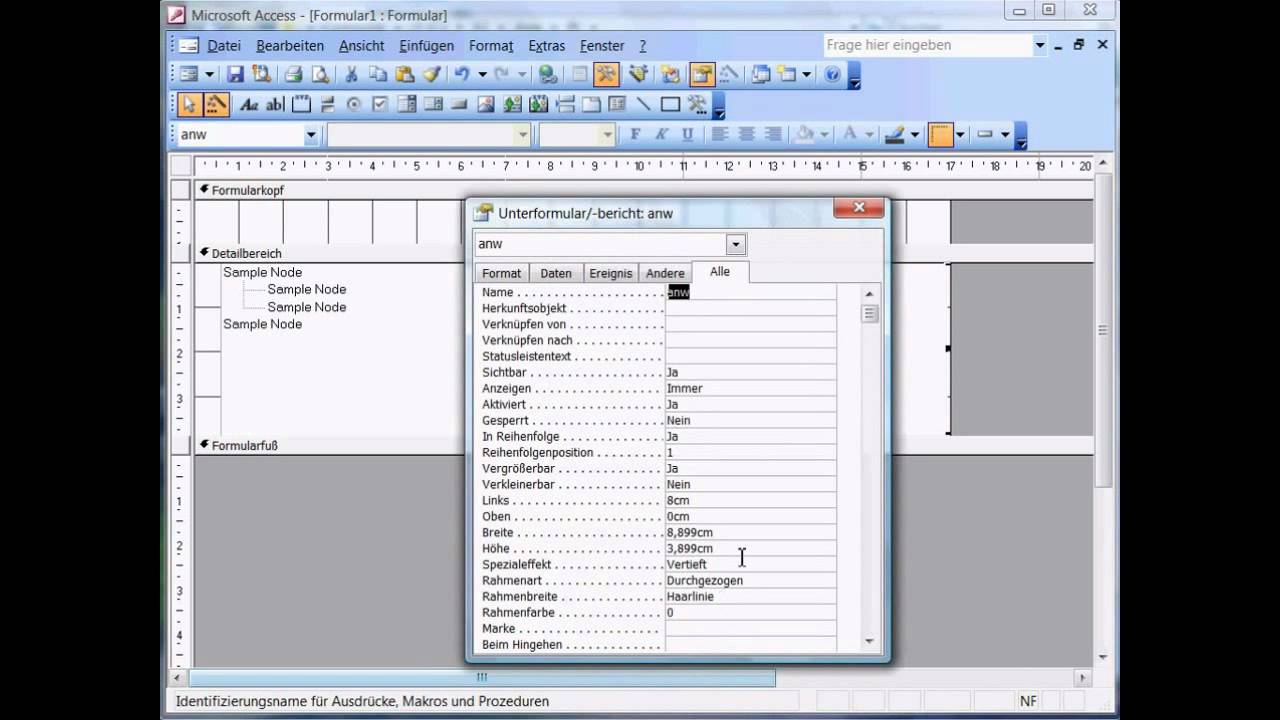Switch to the Andere properties tab

[x=665, y=273]
